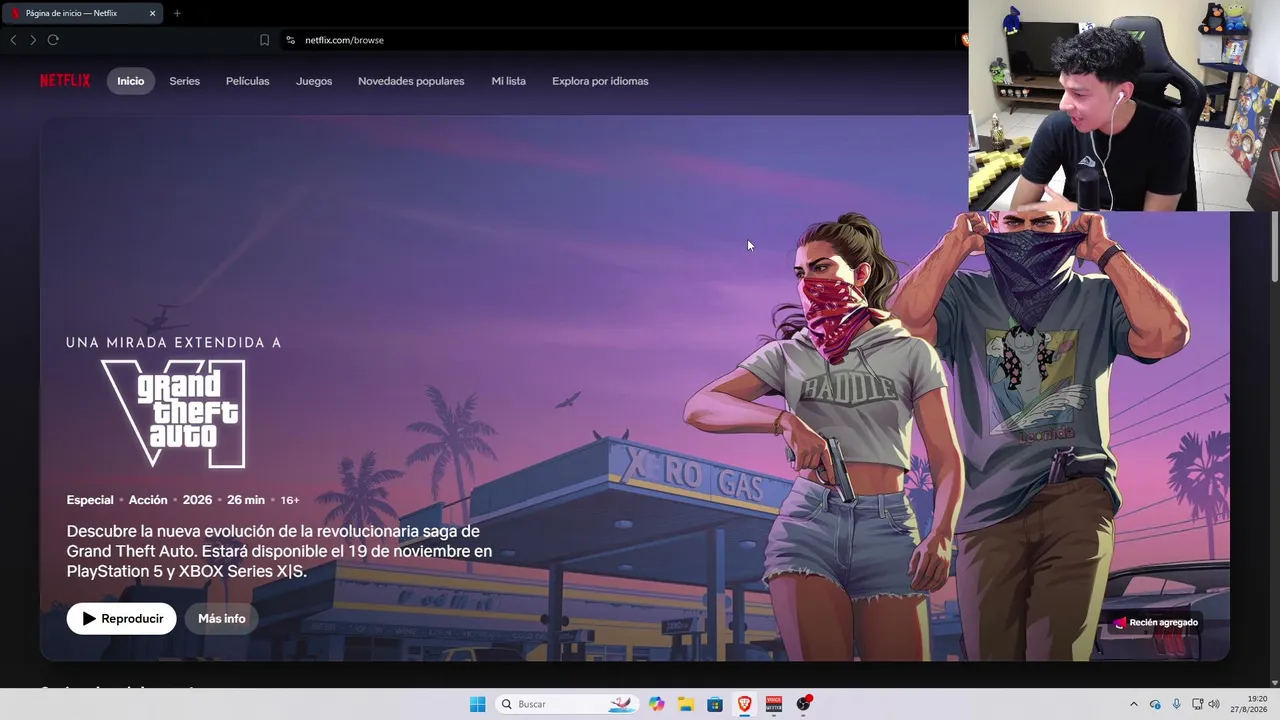
Task: Open Más info for the featured title
Action: tap(222, 619)
